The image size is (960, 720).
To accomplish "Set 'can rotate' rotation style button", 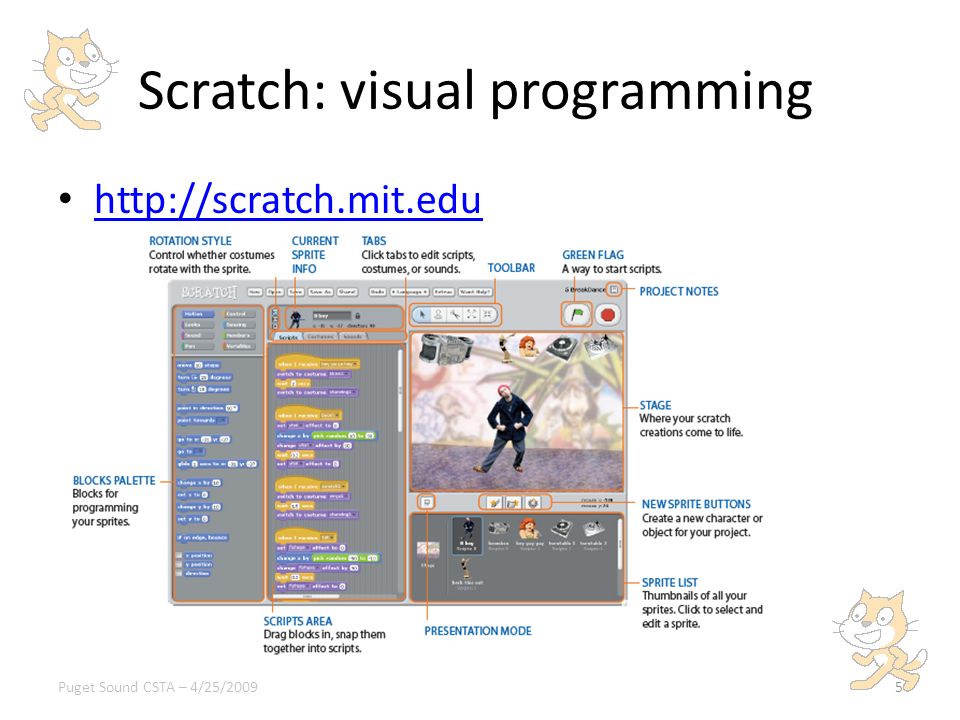I will tap(275, 312).
